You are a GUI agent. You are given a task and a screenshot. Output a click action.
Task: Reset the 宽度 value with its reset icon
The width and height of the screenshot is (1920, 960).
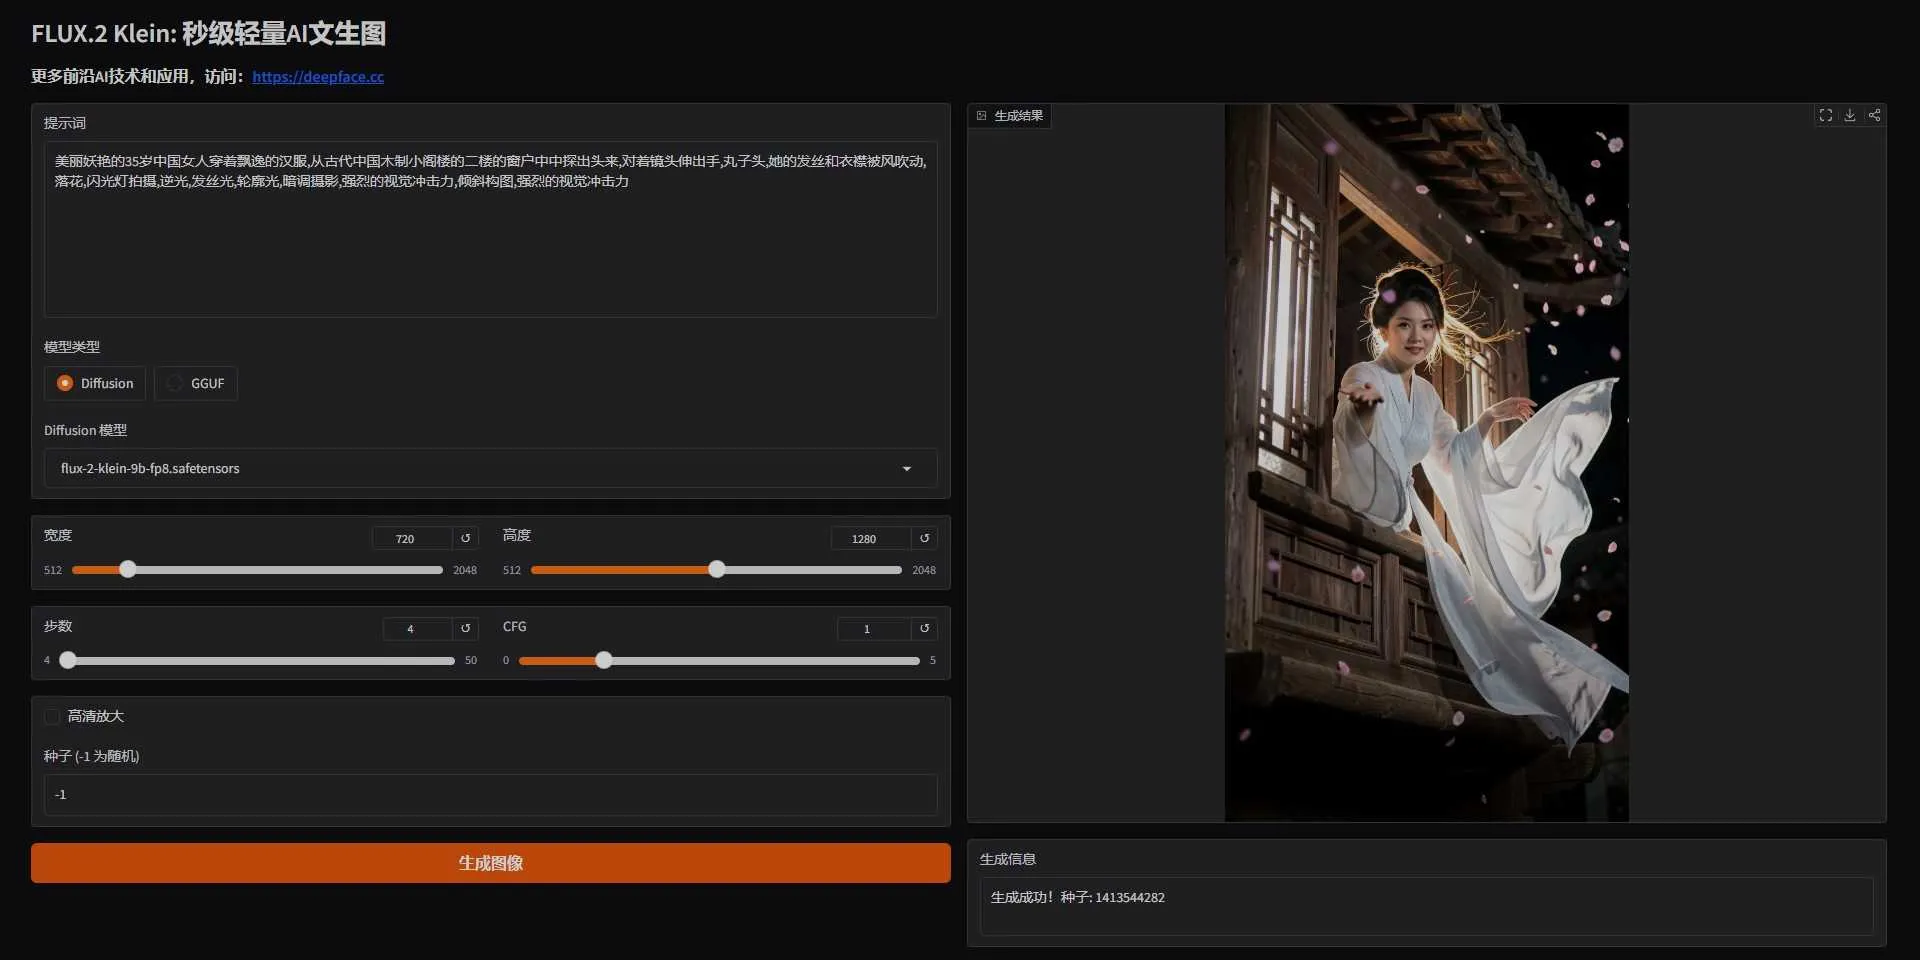pyautogui.click(x=464, y=538)
